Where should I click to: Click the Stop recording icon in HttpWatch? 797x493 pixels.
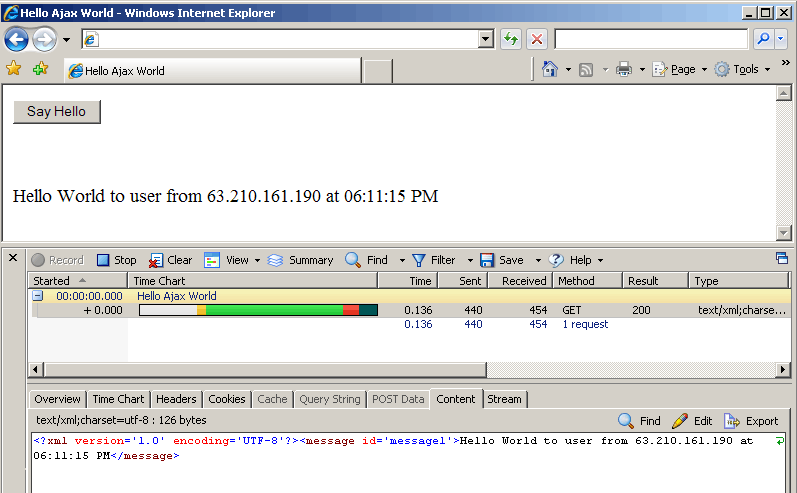pos(103,260)
